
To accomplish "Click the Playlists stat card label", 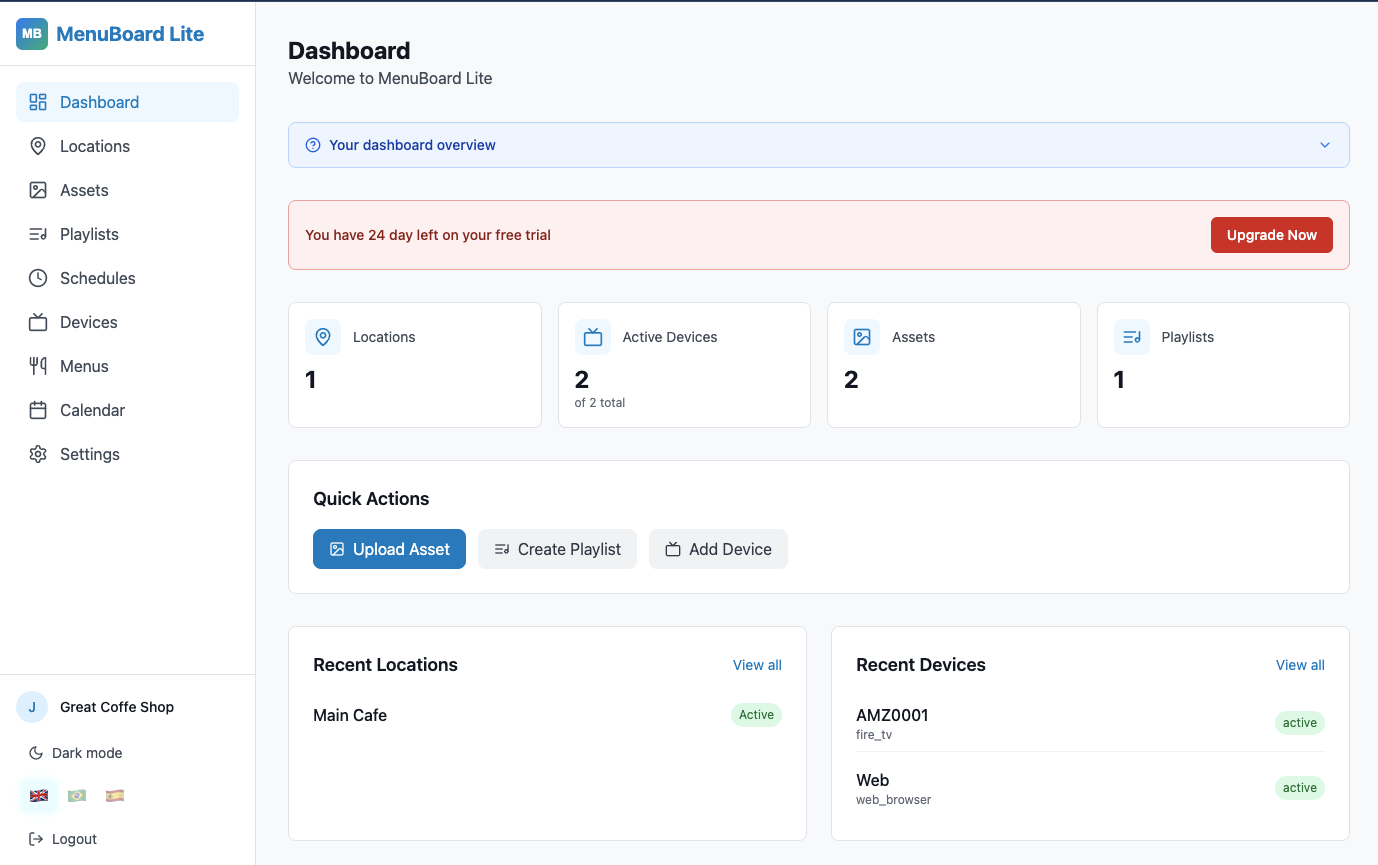I will click(x=1188, y=337).
